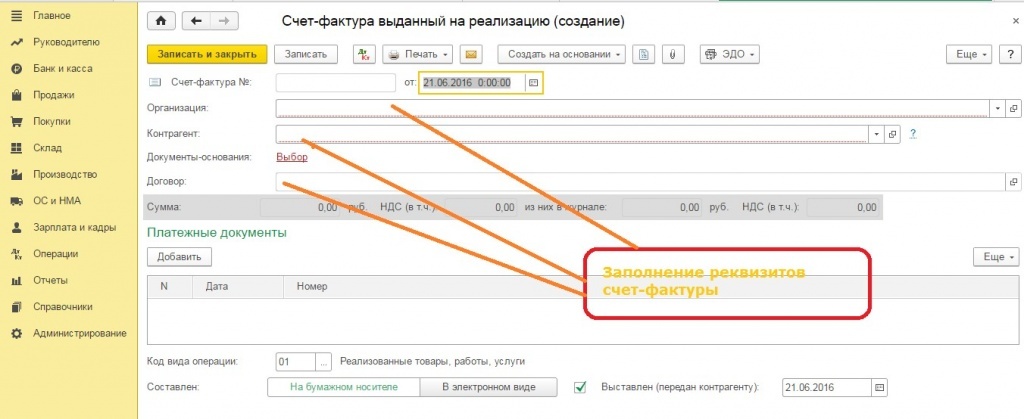The image size is (1024, 419).
Task: Close the invoice form tab
Action: point(1015,22)
